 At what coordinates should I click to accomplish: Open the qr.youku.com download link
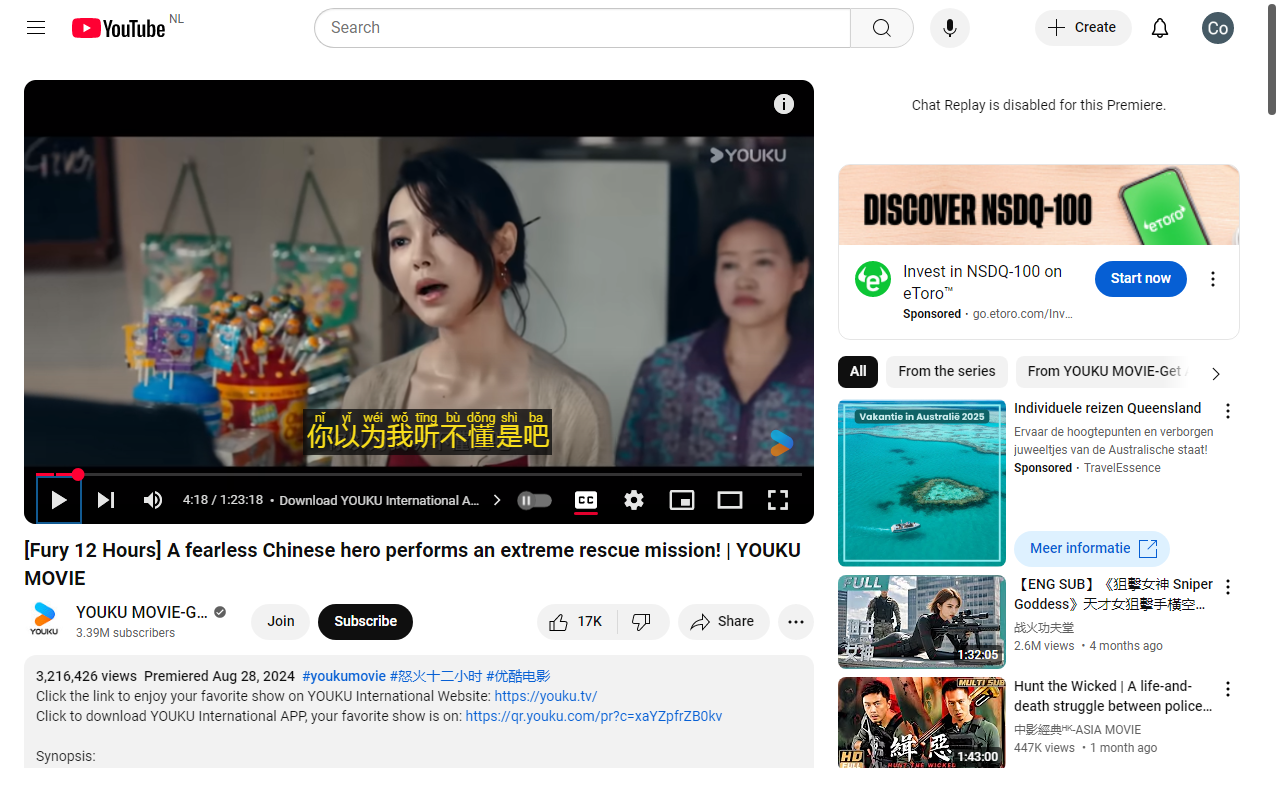[x=594, y=716]
